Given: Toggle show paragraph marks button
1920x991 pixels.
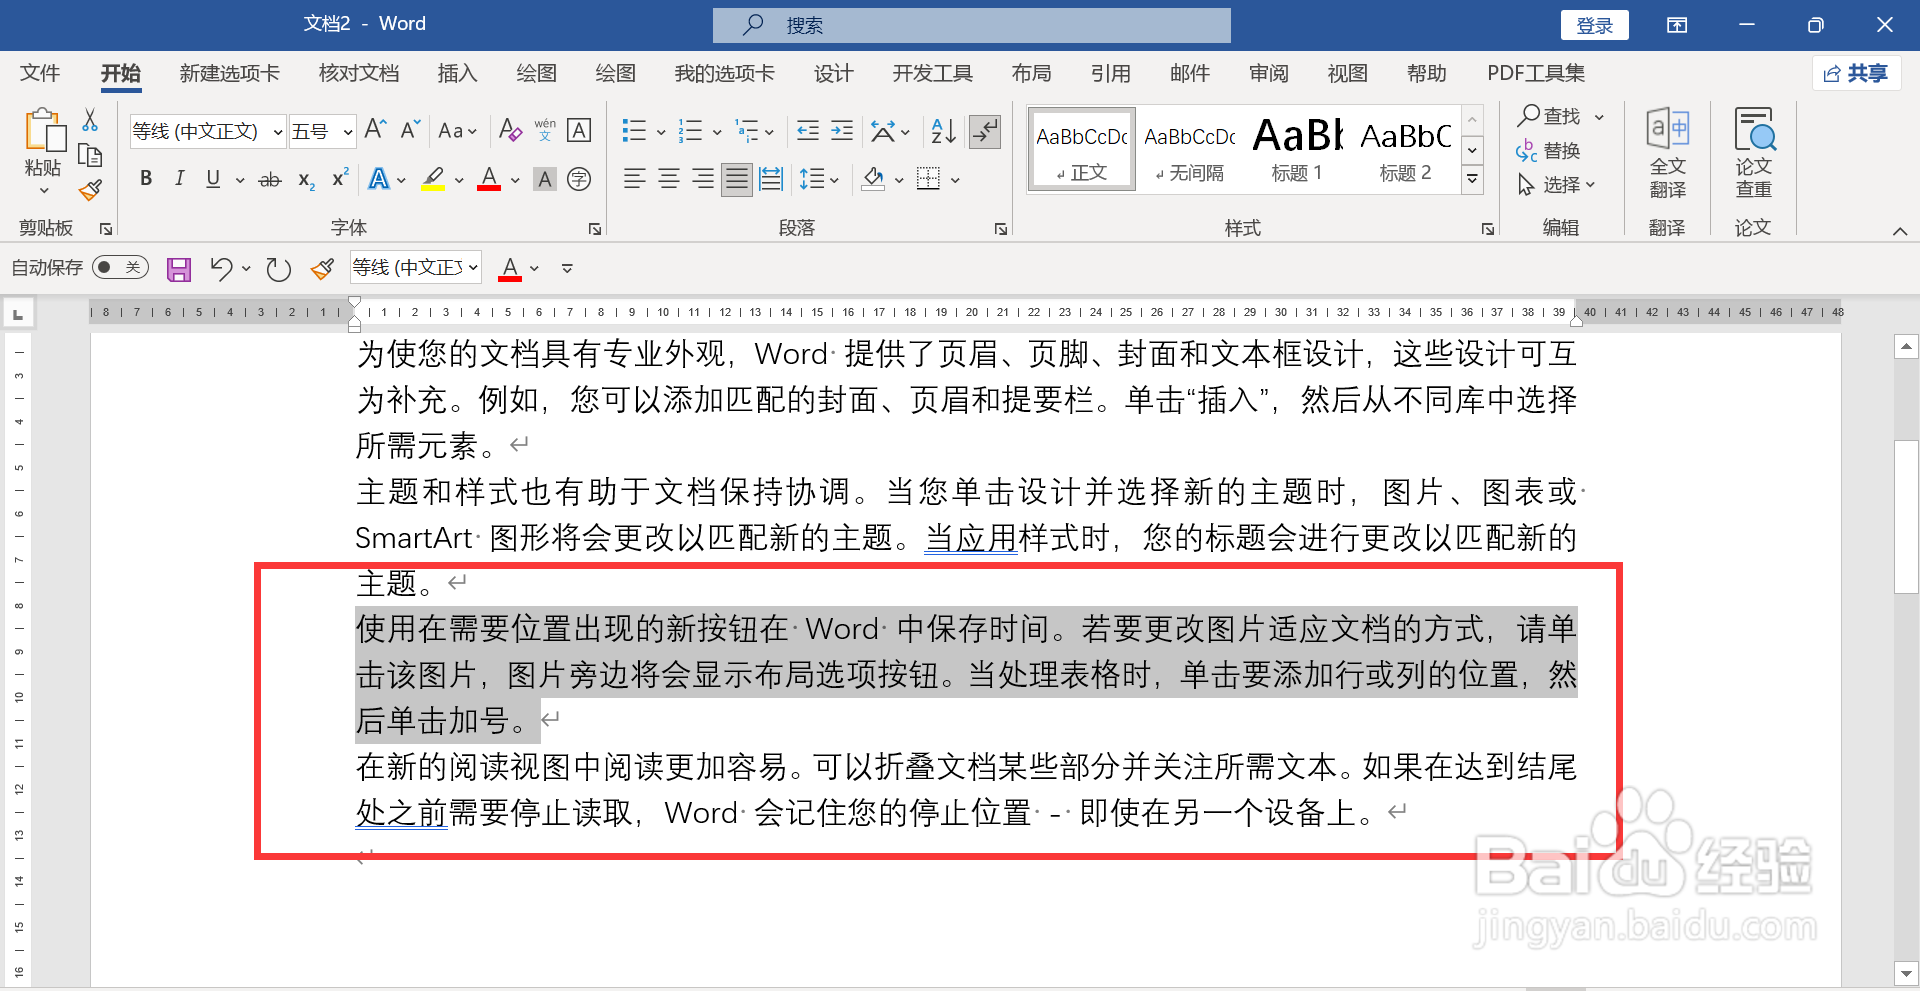Looking at the screenshot, I should pos(986,131).
